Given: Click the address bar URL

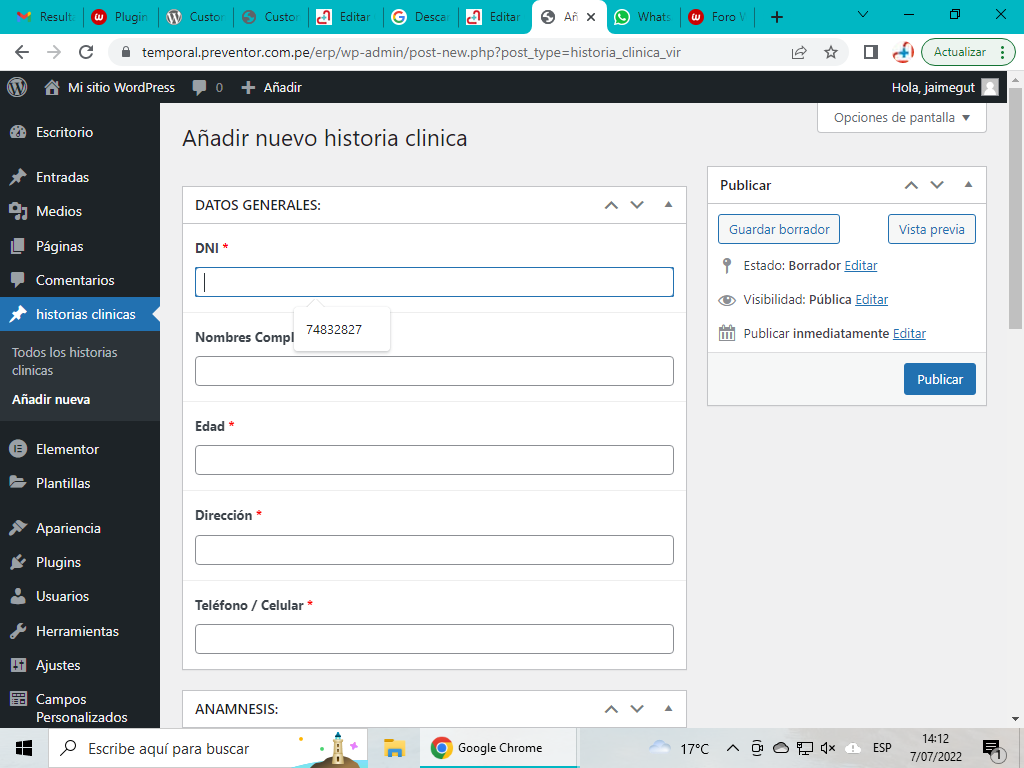Looking at the screenshot, I should click(411, 52).
